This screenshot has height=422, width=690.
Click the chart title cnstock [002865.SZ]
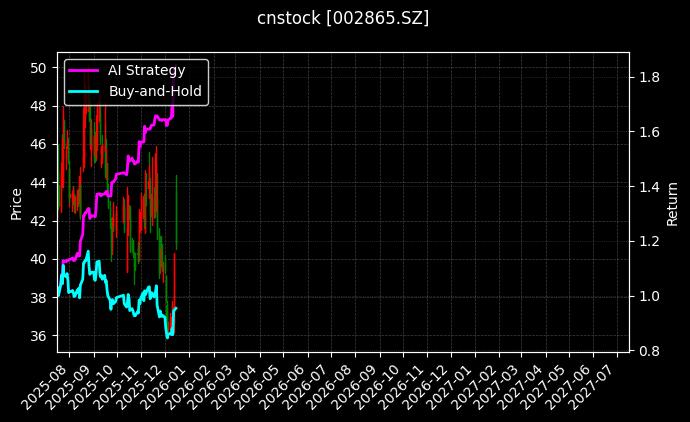(x=343, y=18)
